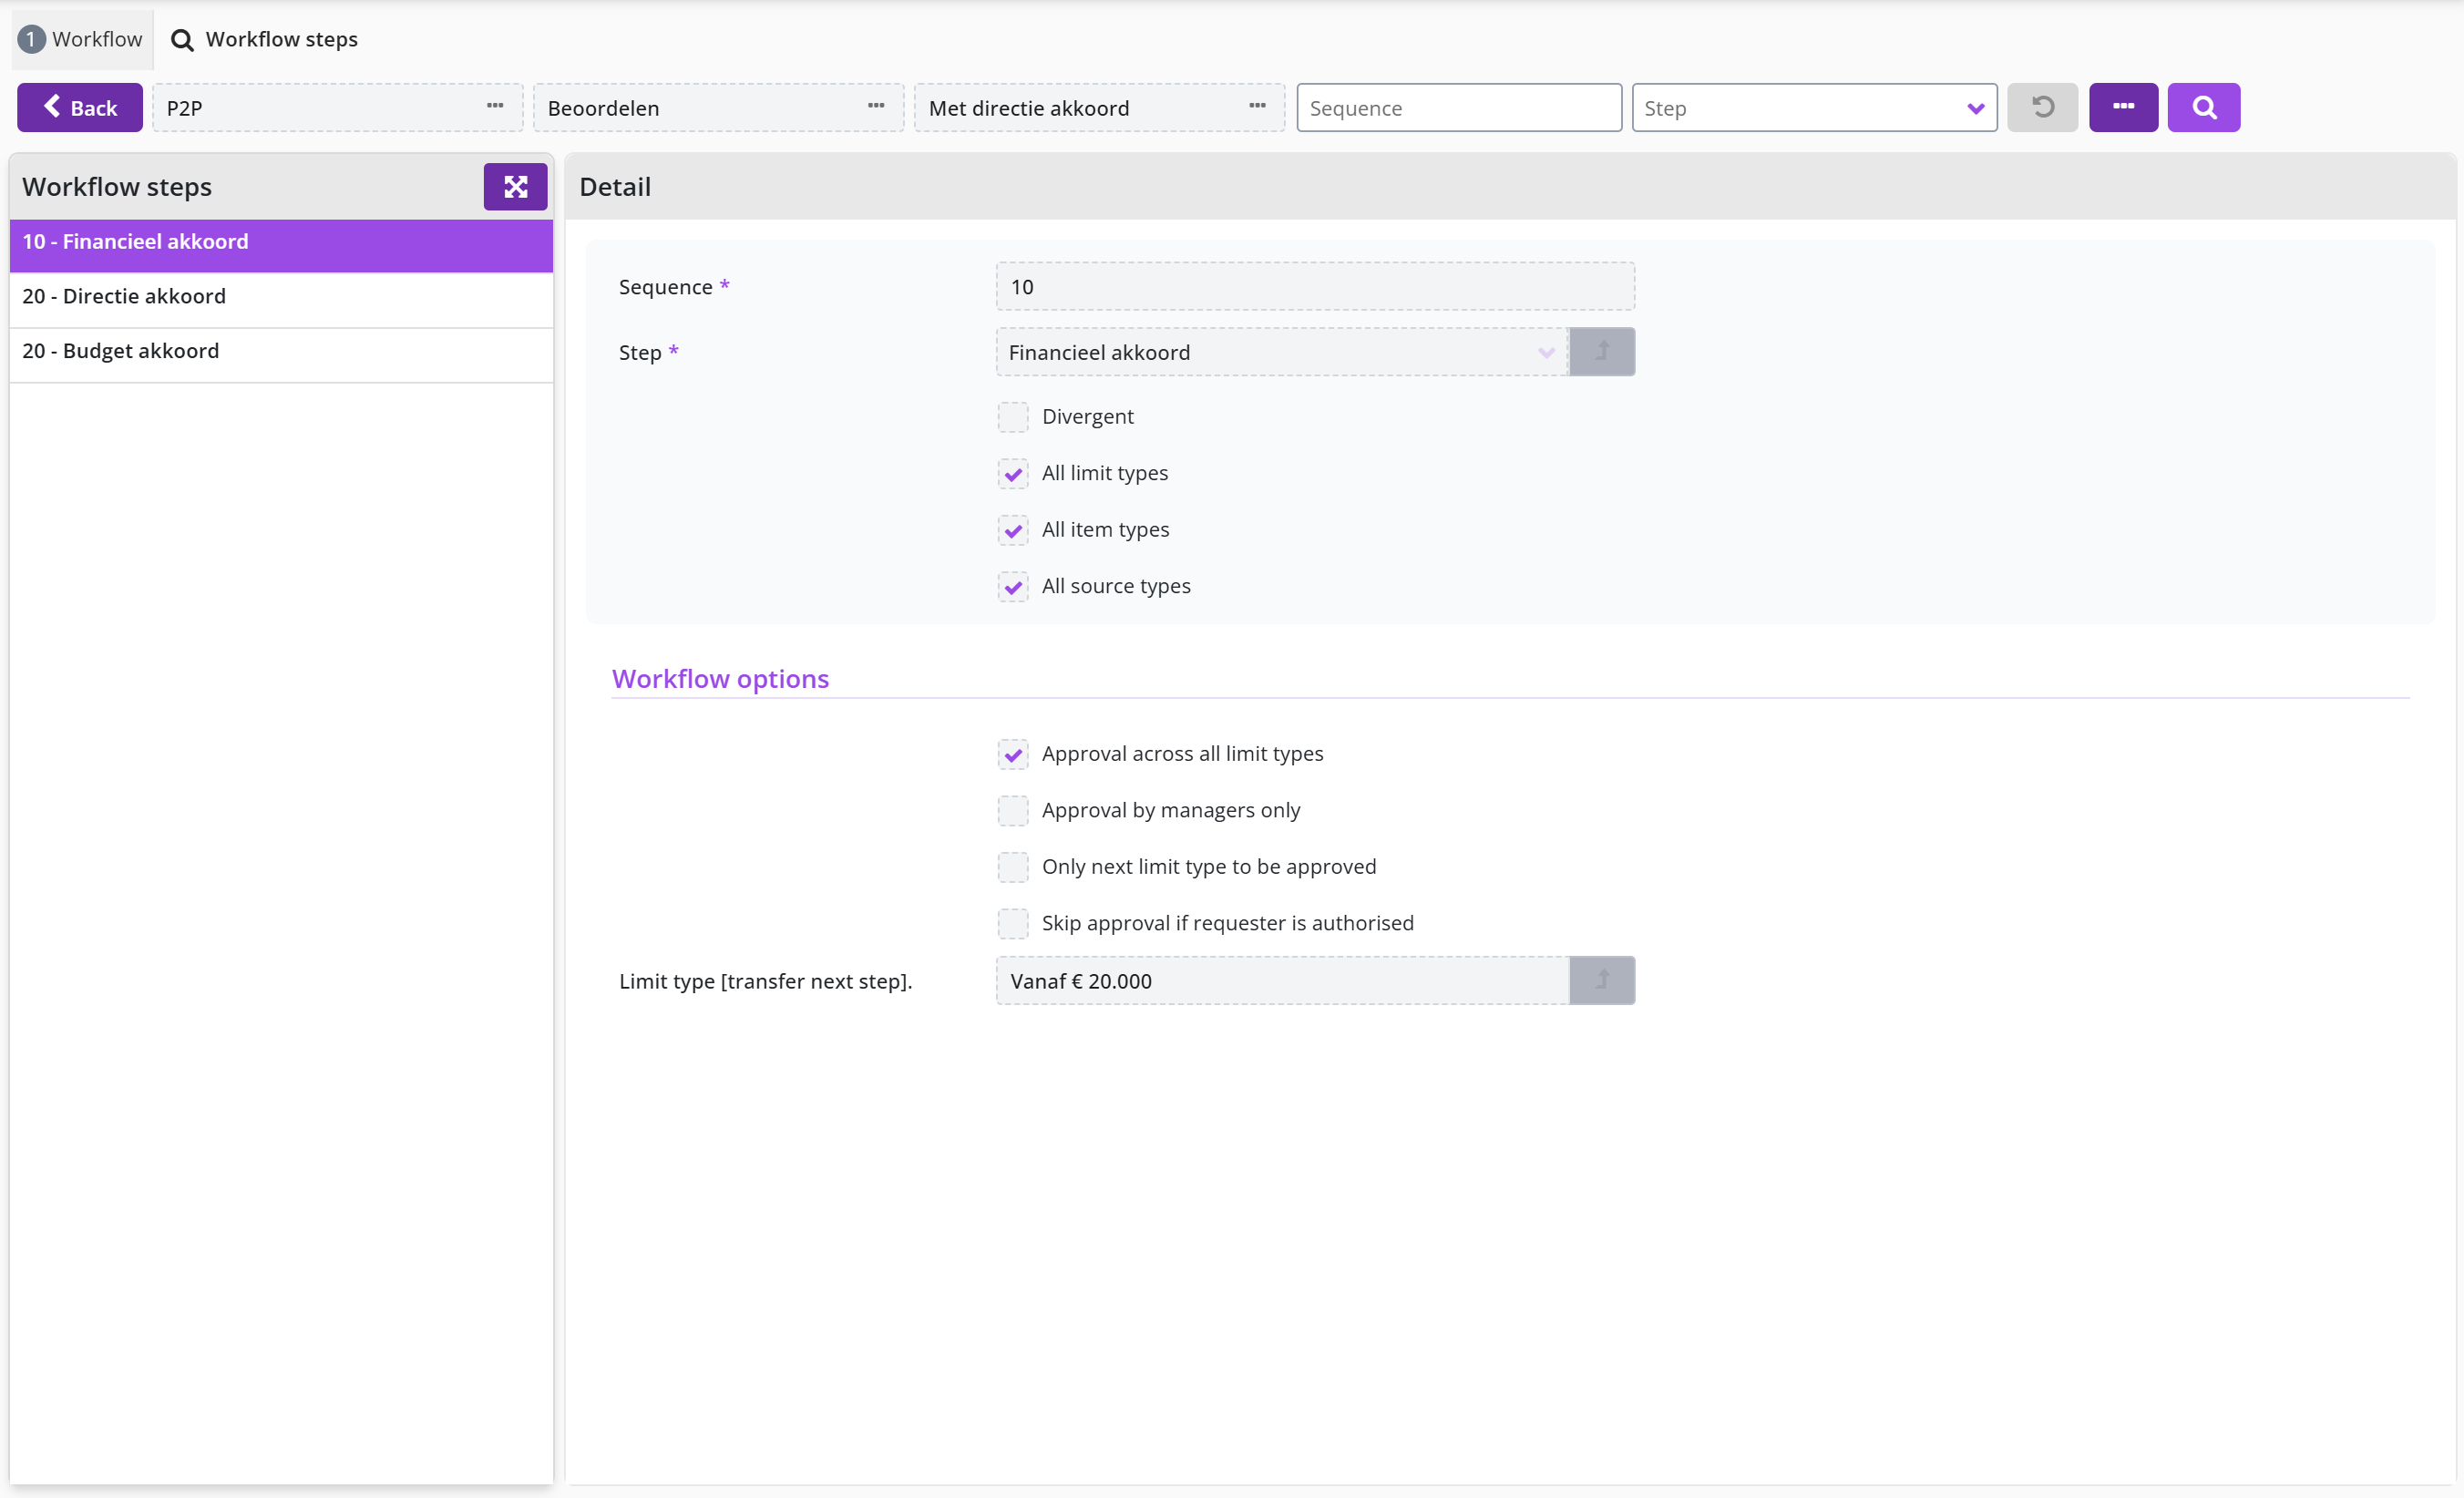This screenshot has height=1498, width=2464.
Task: Click the Workflow options section heading
Action: tap(720, 679)
